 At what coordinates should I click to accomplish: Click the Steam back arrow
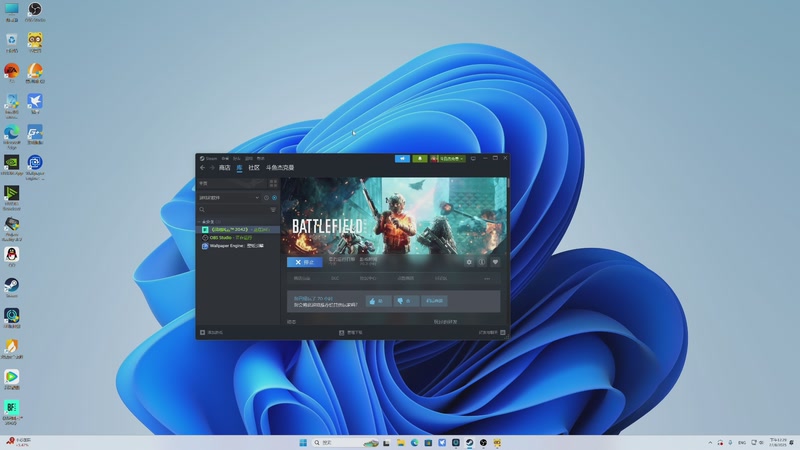pyautogui.click(x=203, y=168)
